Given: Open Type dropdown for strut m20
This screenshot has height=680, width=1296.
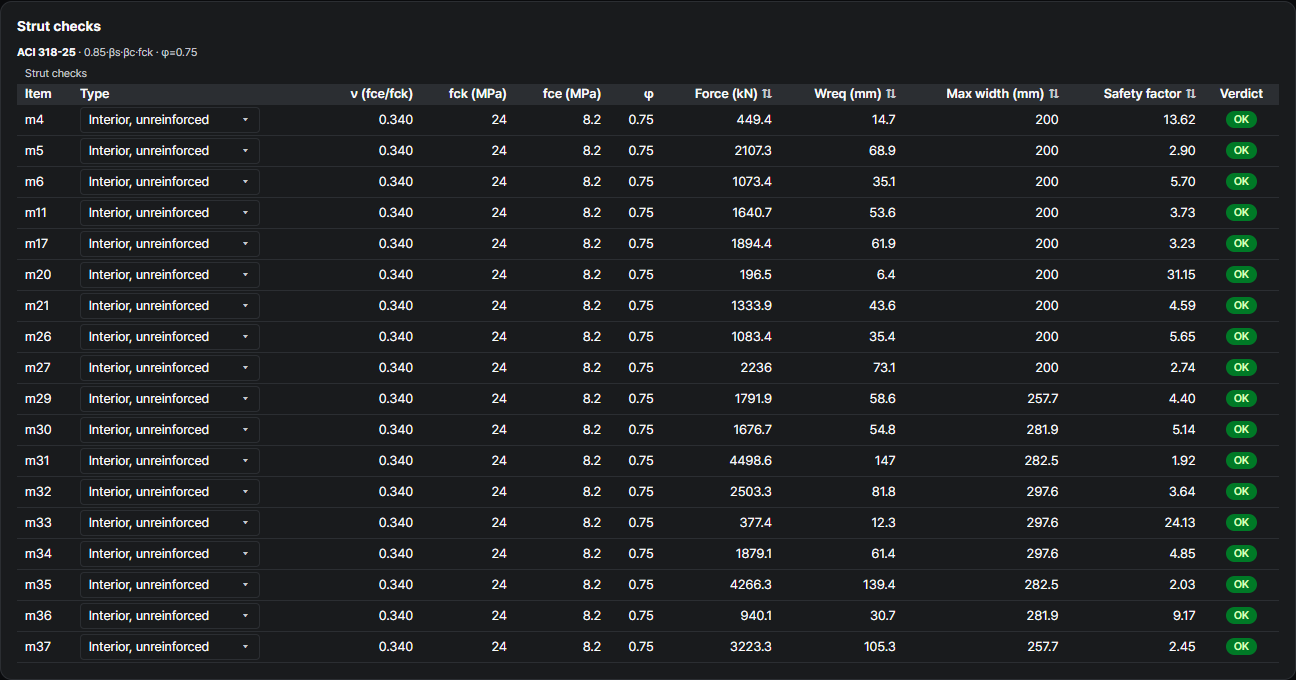Looking at the screenshot, I should pos(170,275).
